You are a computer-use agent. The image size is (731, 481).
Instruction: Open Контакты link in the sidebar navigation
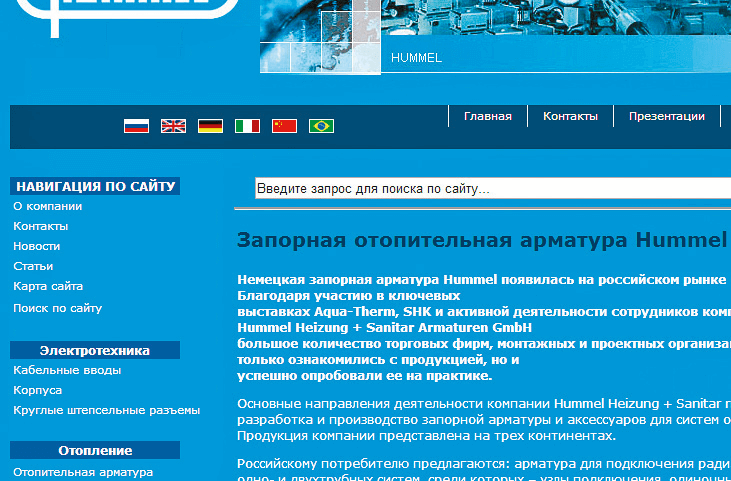click(41, 226)
